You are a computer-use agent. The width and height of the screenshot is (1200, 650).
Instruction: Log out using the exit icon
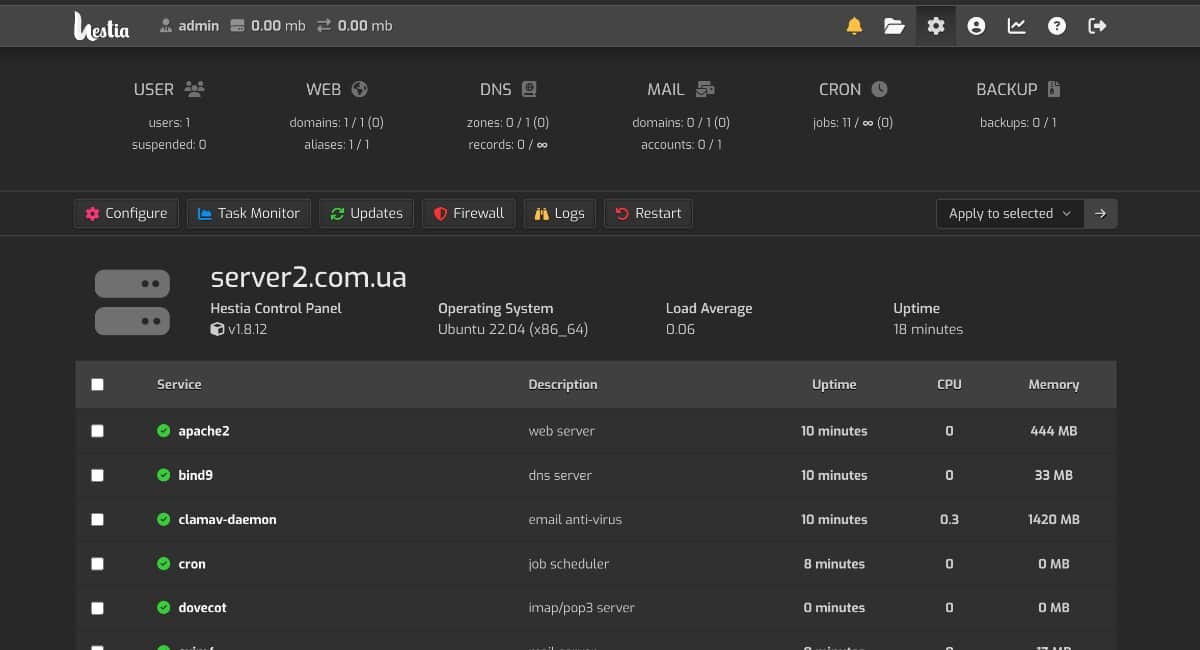[x=1097, y=26]
